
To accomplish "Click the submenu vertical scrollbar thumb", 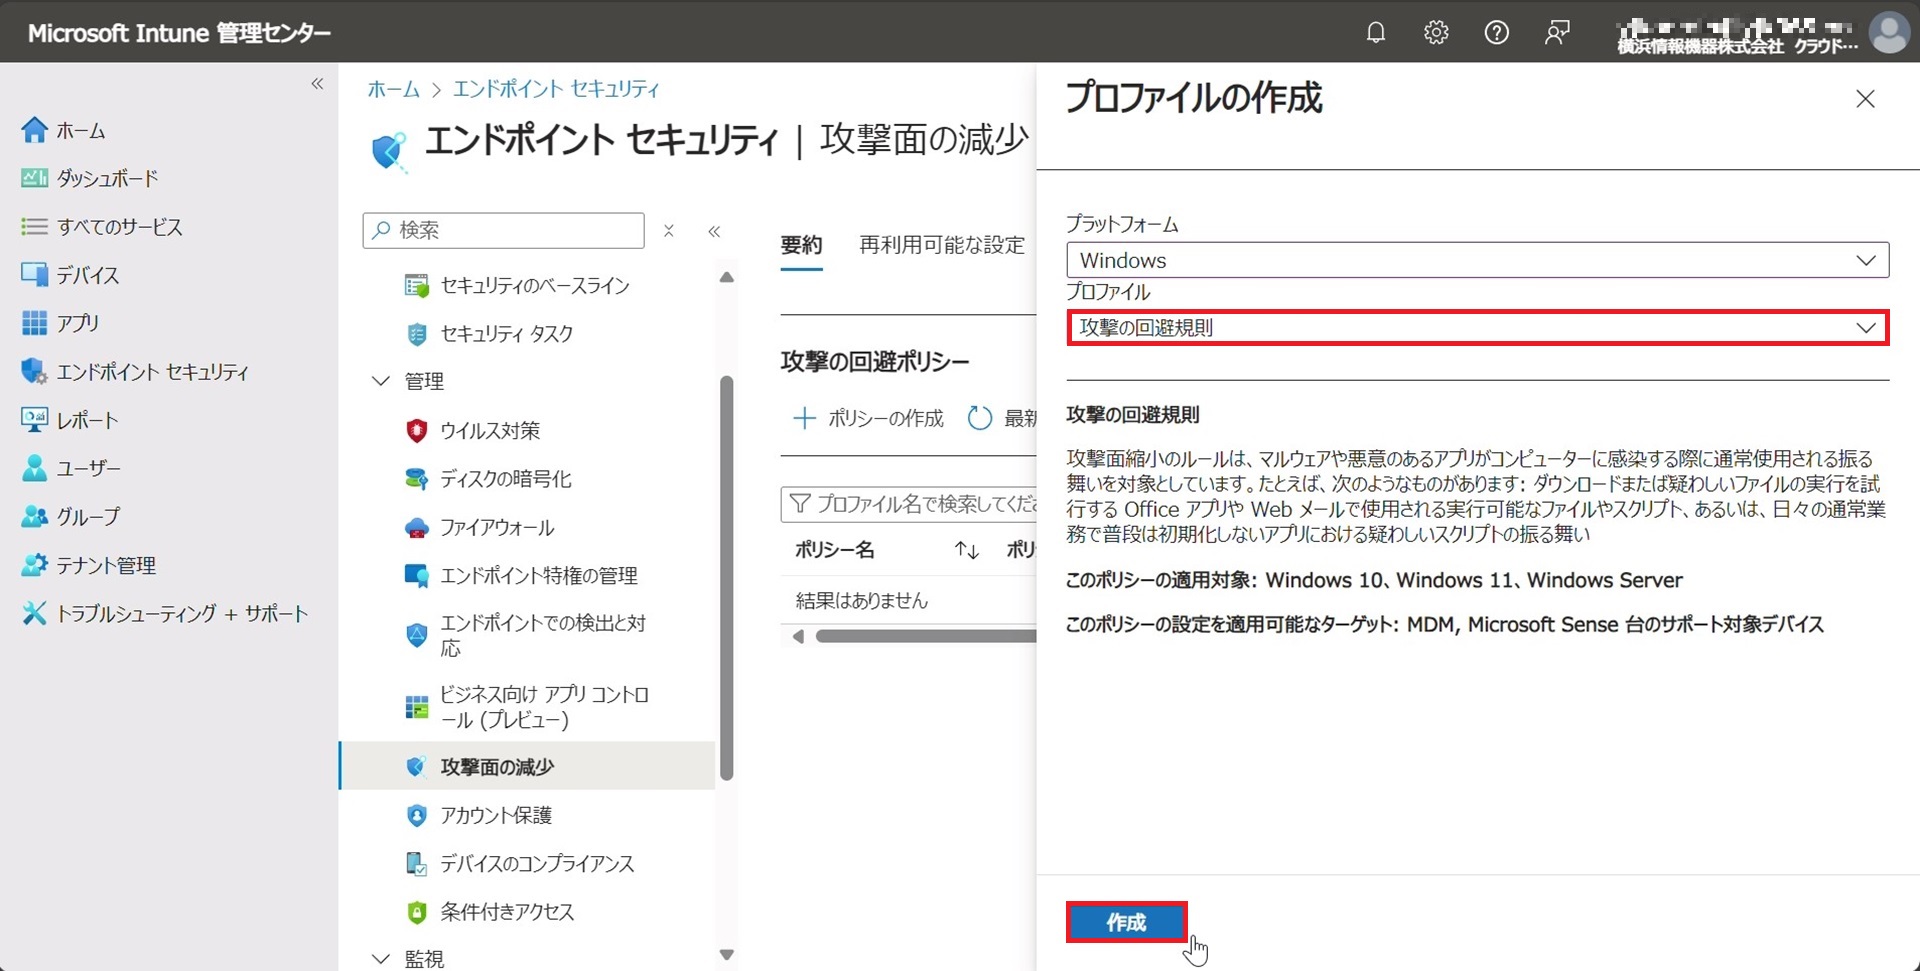I will pyautogui.click(x=727, y=578).
